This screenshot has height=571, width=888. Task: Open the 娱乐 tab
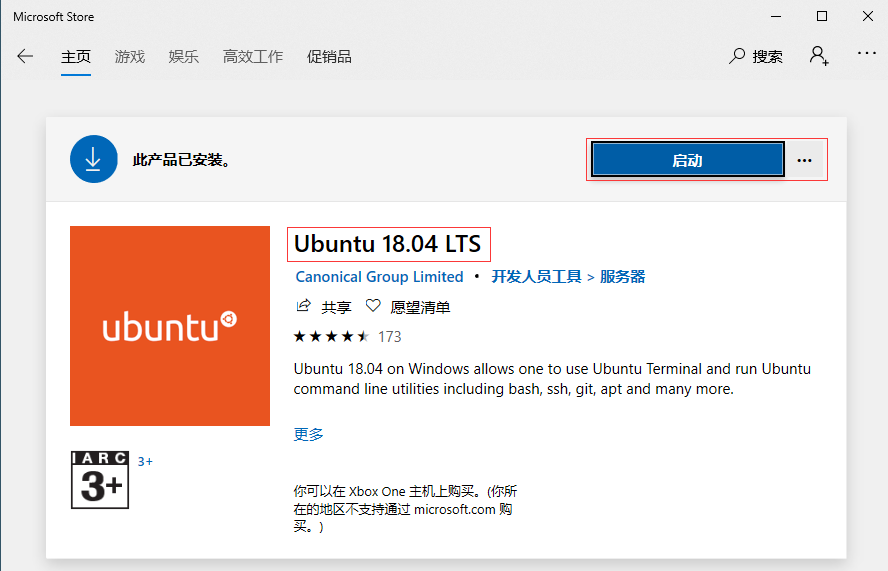(183, 57)
